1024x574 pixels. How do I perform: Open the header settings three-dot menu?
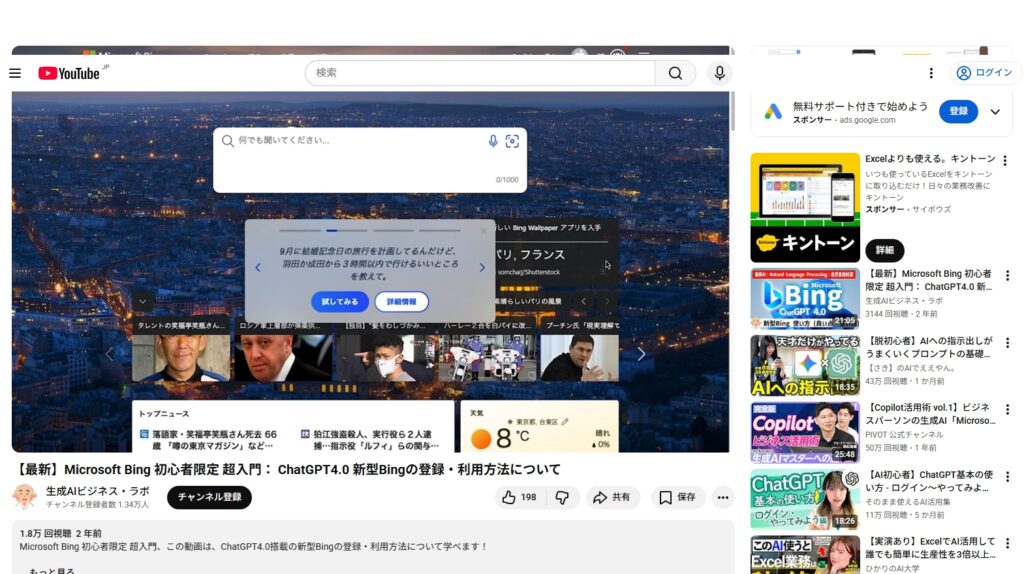tap(931, 73)
